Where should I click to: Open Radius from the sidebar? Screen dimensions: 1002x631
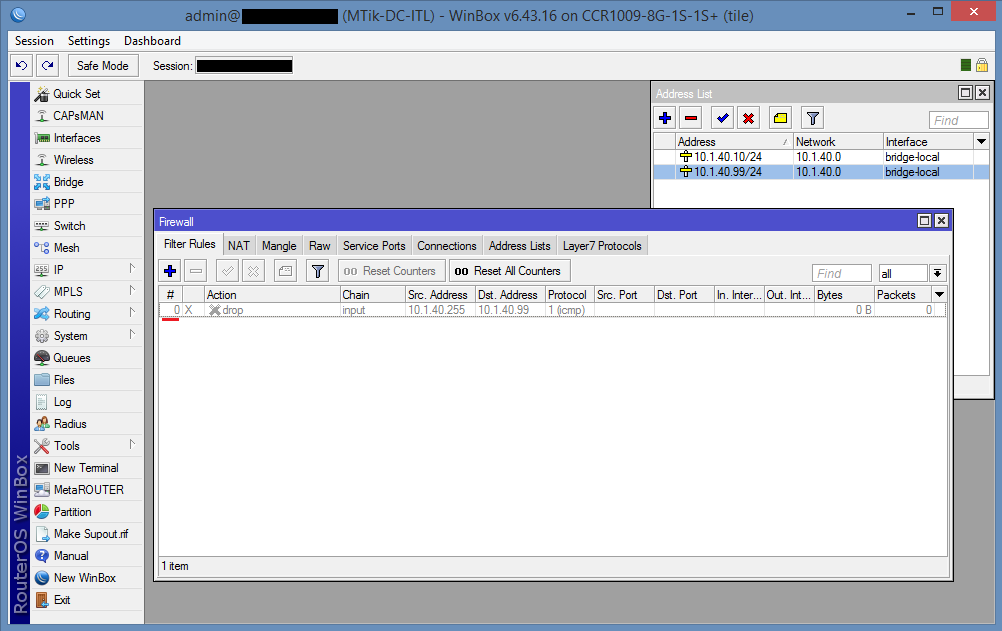pos(87,424)
